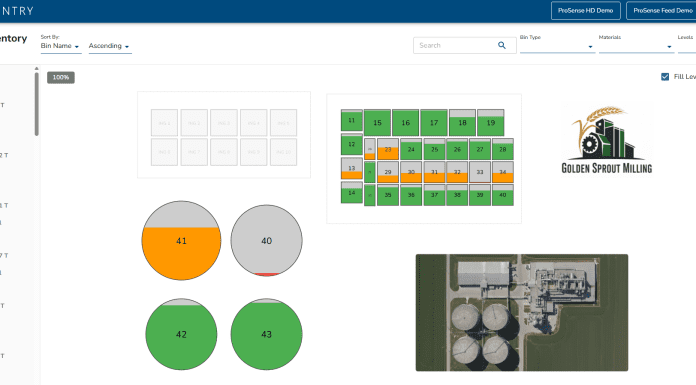
Task: Open orange bin 31
Action: (434, 172)
